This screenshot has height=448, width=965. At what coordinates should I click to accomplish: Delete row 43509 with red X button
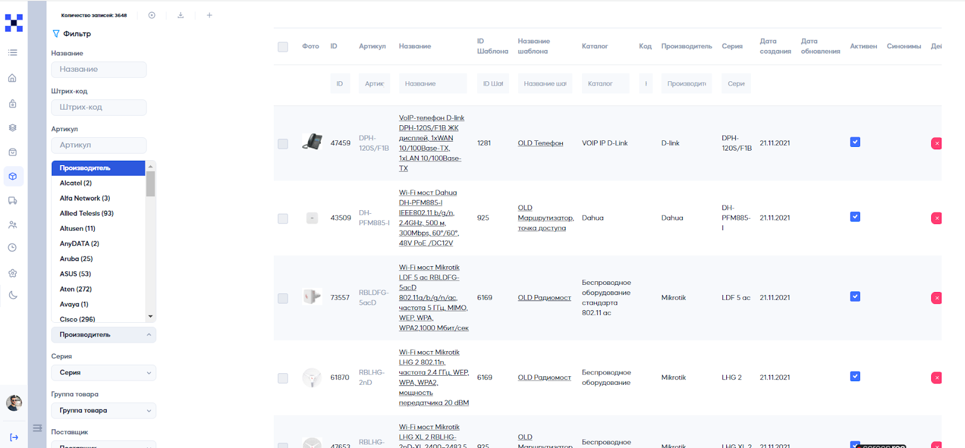click(936, 218)
